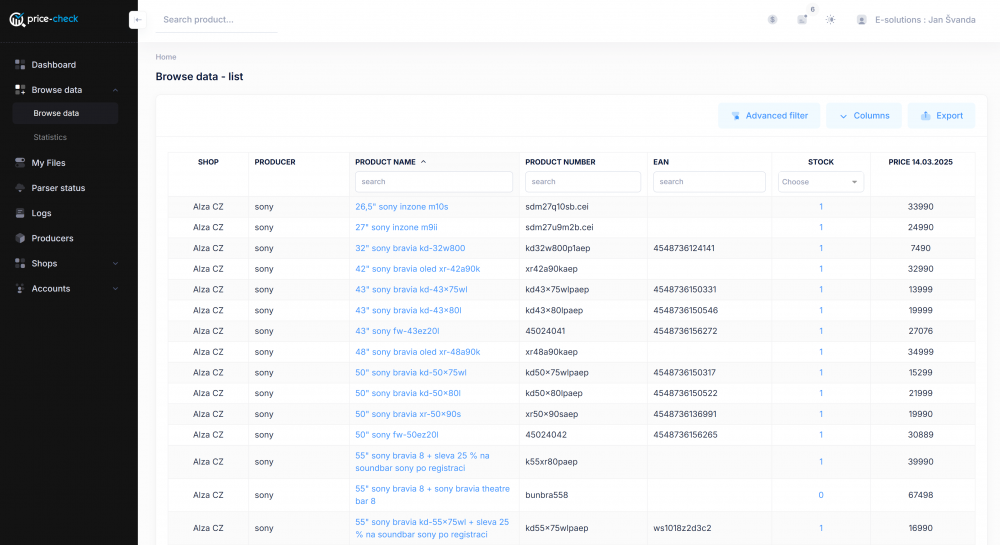This screenshot has height=545, width=1000.
Task: Click the Product Name search field
Action: pos(434,182)
